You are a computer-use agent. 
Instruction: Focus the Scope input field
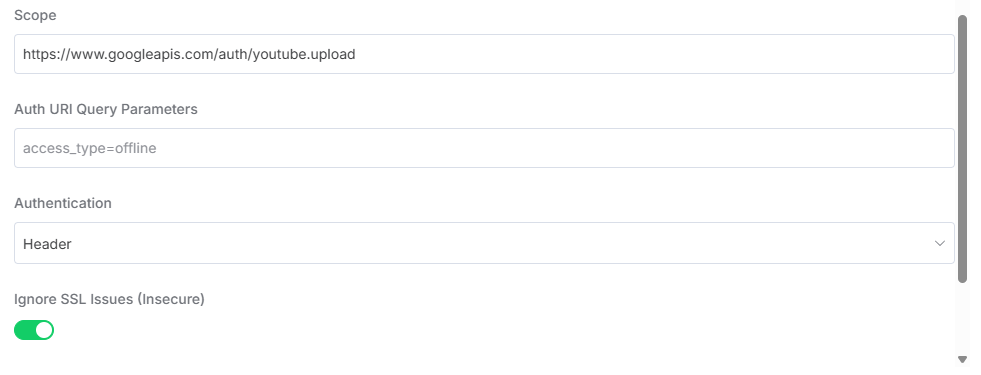(x=484, y=54)
